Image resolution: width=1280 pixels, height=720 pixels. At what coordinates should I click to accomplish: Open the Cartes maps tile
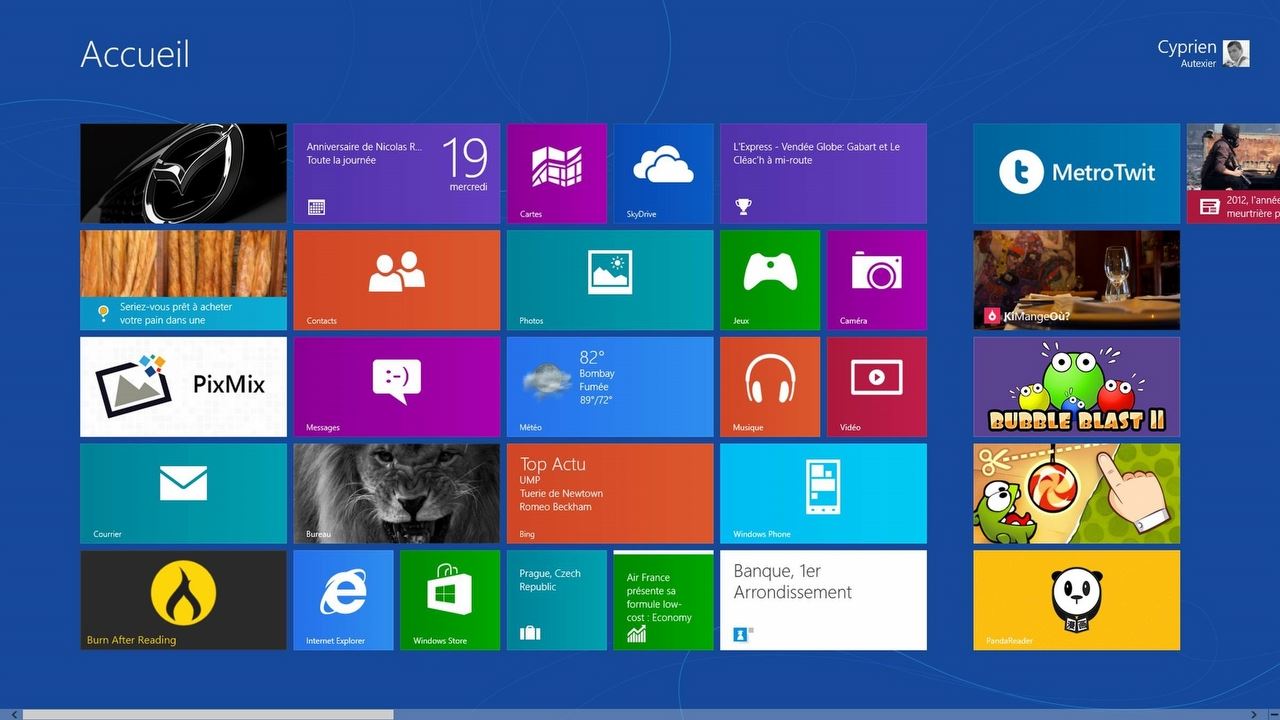pyautogui.click(x=556, y=173)
